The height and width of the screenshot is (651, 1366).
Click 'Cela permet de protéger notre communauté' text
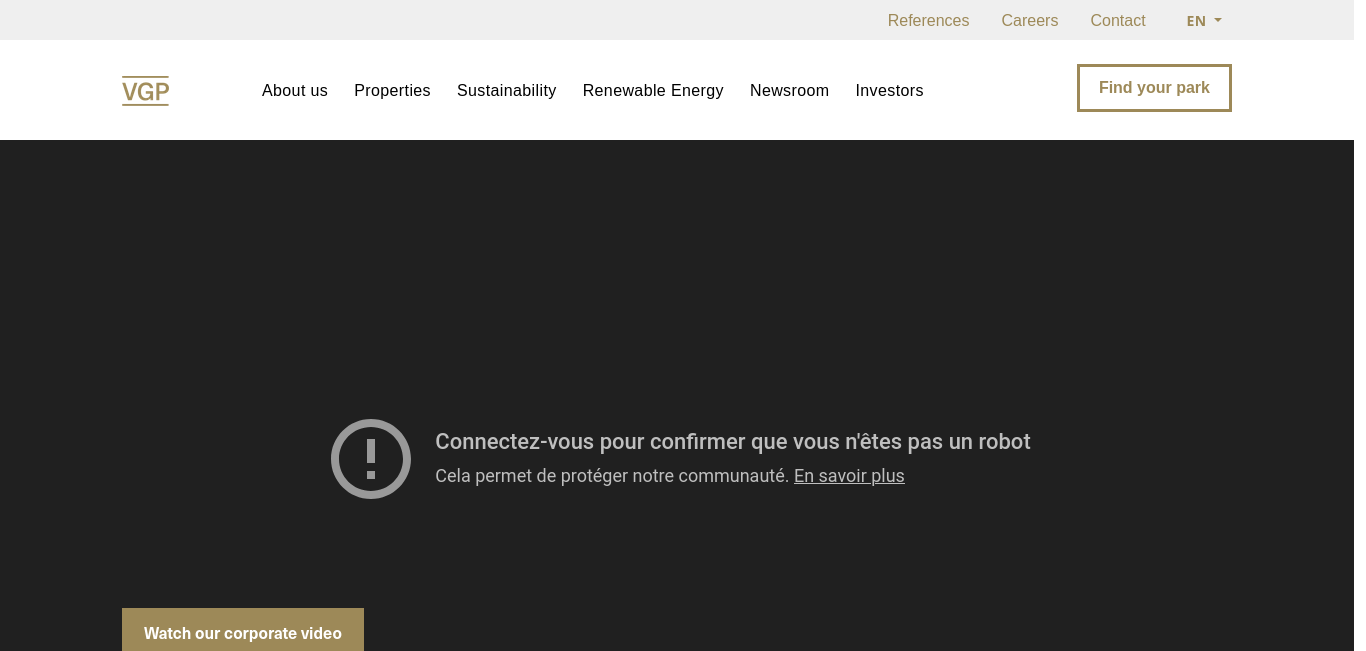point(612,476)
